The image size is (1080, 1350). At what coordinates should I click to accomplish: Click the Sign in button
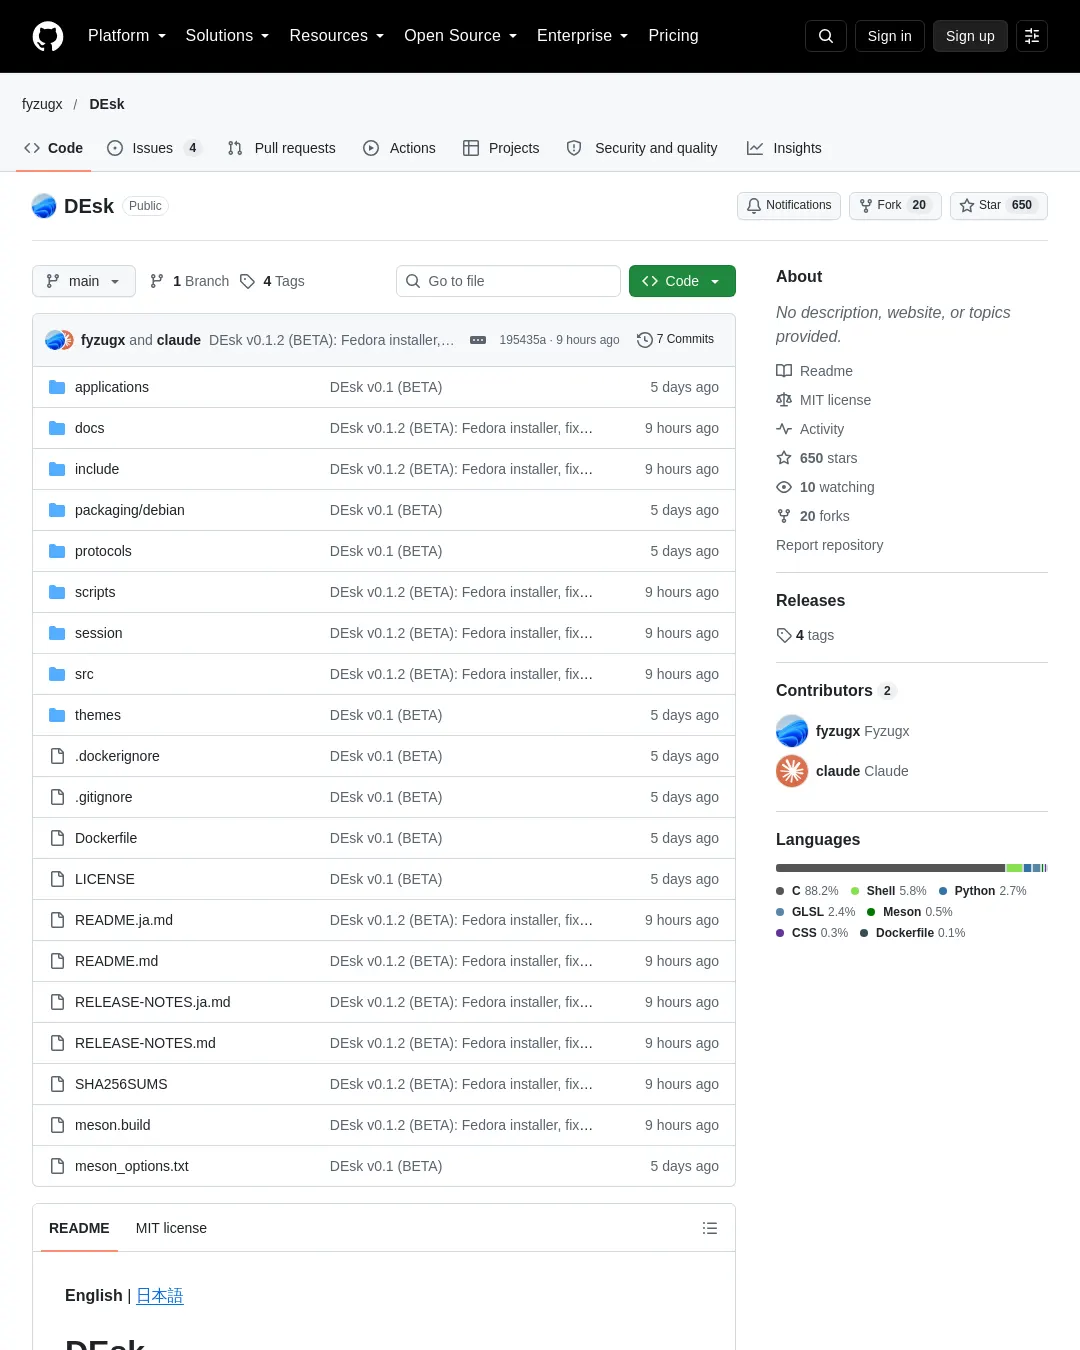pyautogui.click(x=890, y=36)
